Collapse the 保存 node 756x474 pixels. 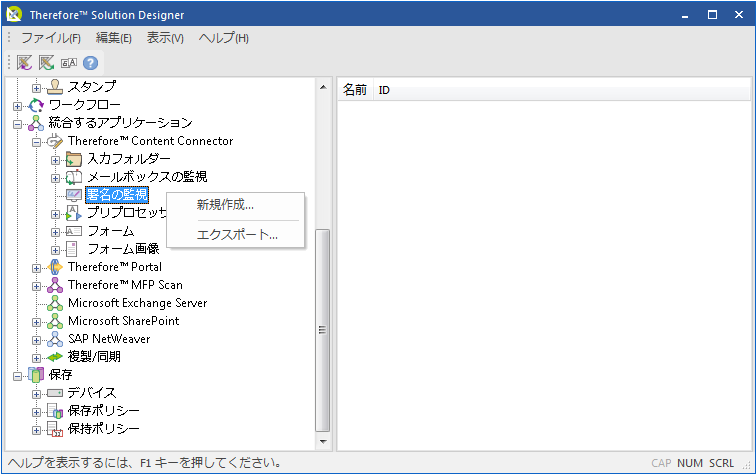(17, 376)
